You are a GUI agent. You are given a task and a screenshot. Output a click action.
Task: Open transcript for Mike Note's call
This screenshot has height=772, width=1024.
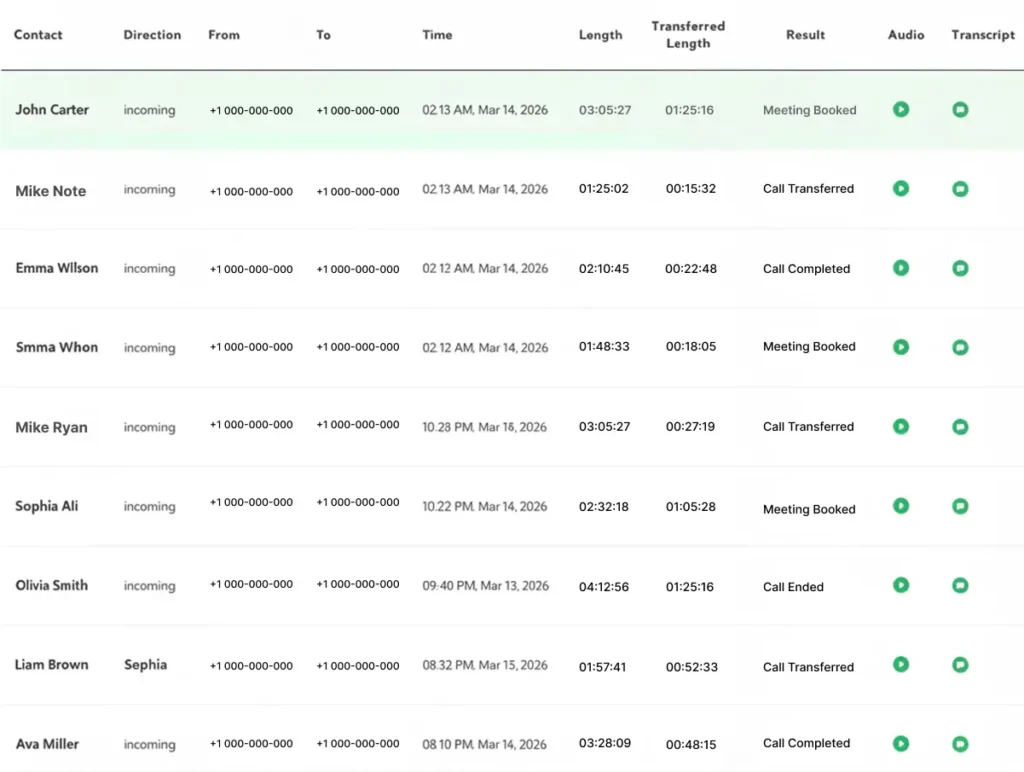coord(960,188)
